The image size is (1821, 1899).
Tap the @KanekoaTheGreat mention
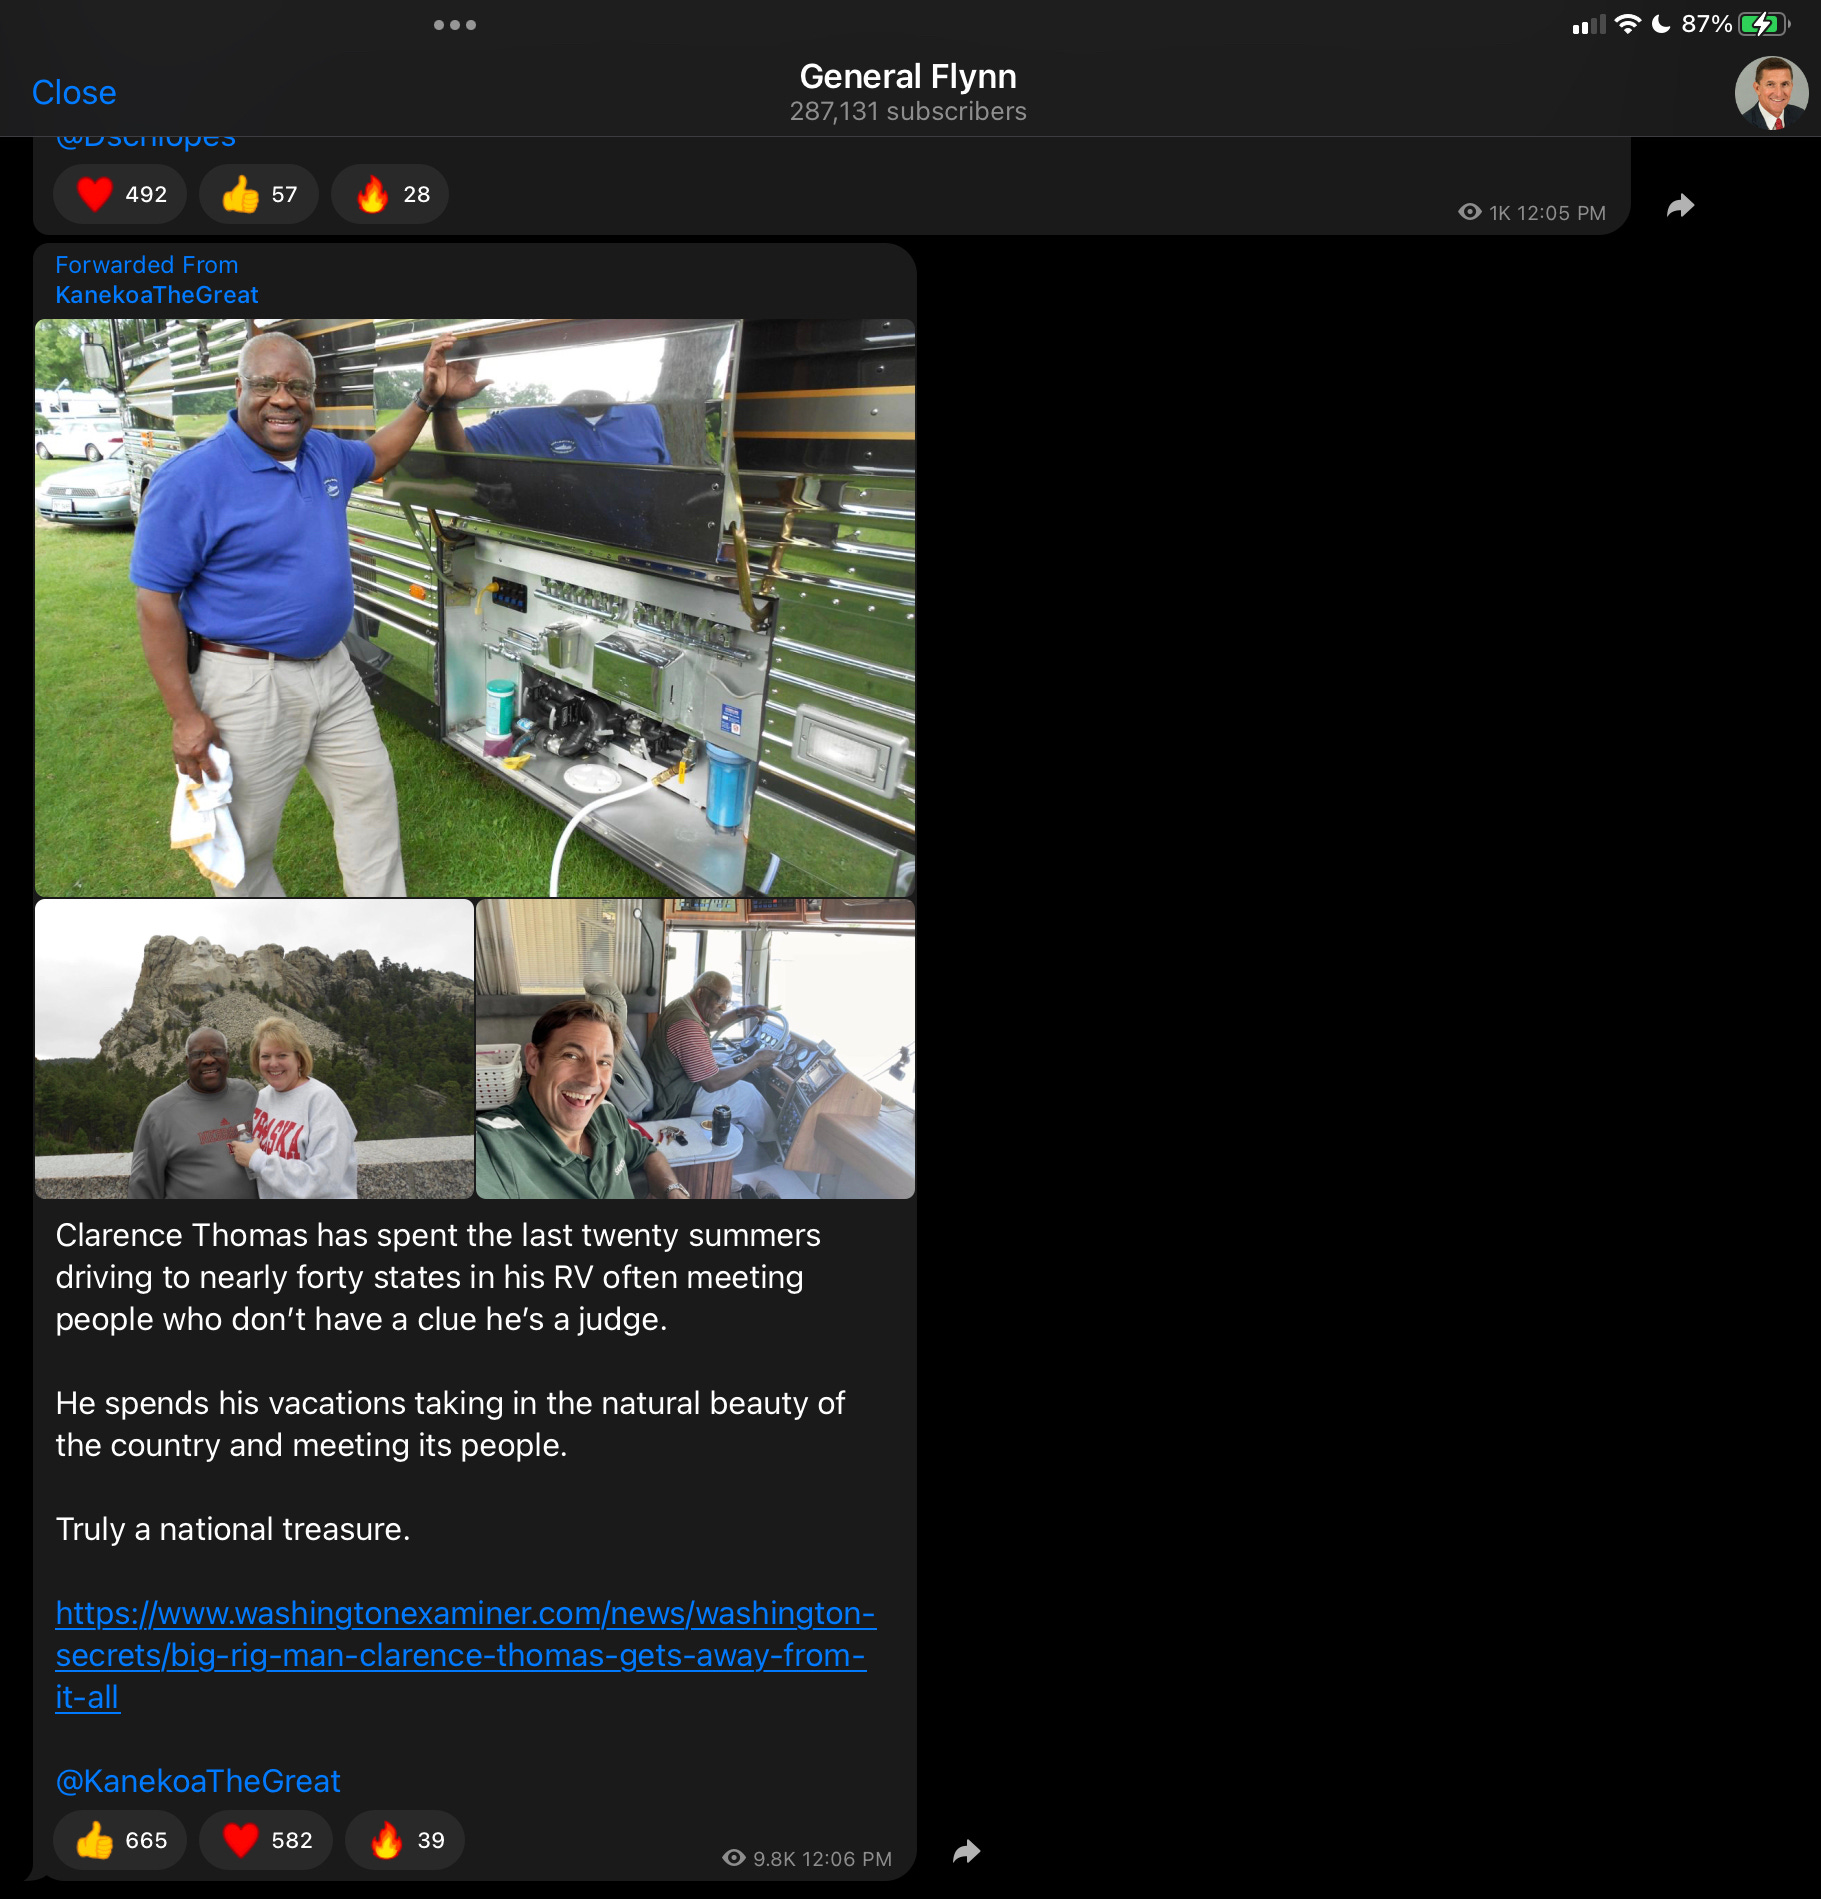[x=198, y=1781]
